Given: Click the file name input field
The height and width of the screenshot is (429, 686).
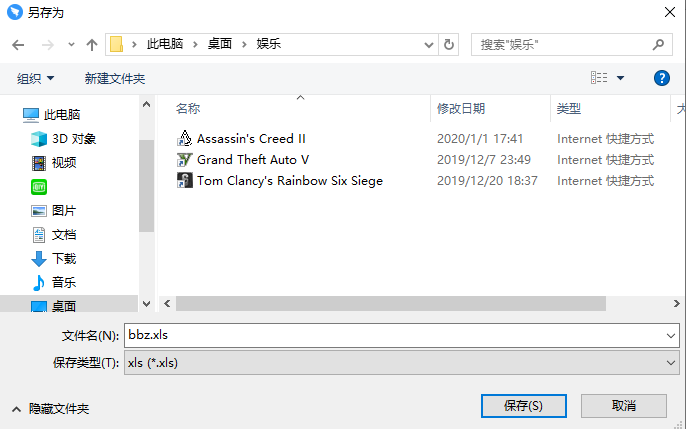Looking at the screenshot, I should coord(394,336).
